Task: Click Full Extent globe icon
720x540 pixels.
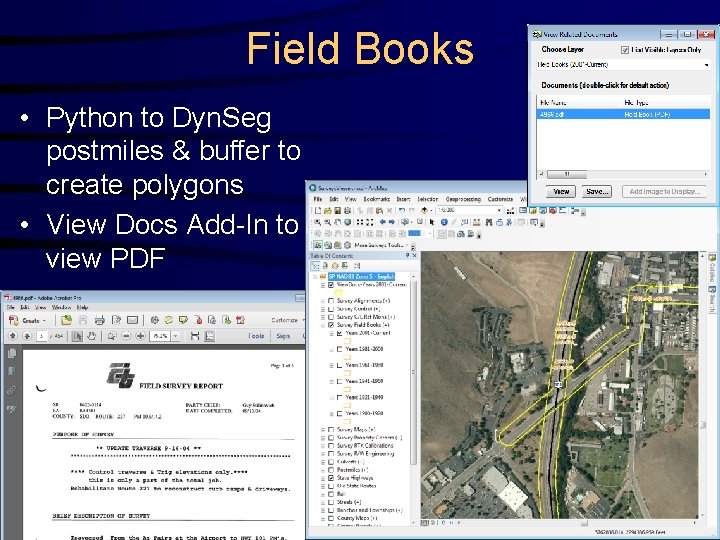Action: [348, 222]
